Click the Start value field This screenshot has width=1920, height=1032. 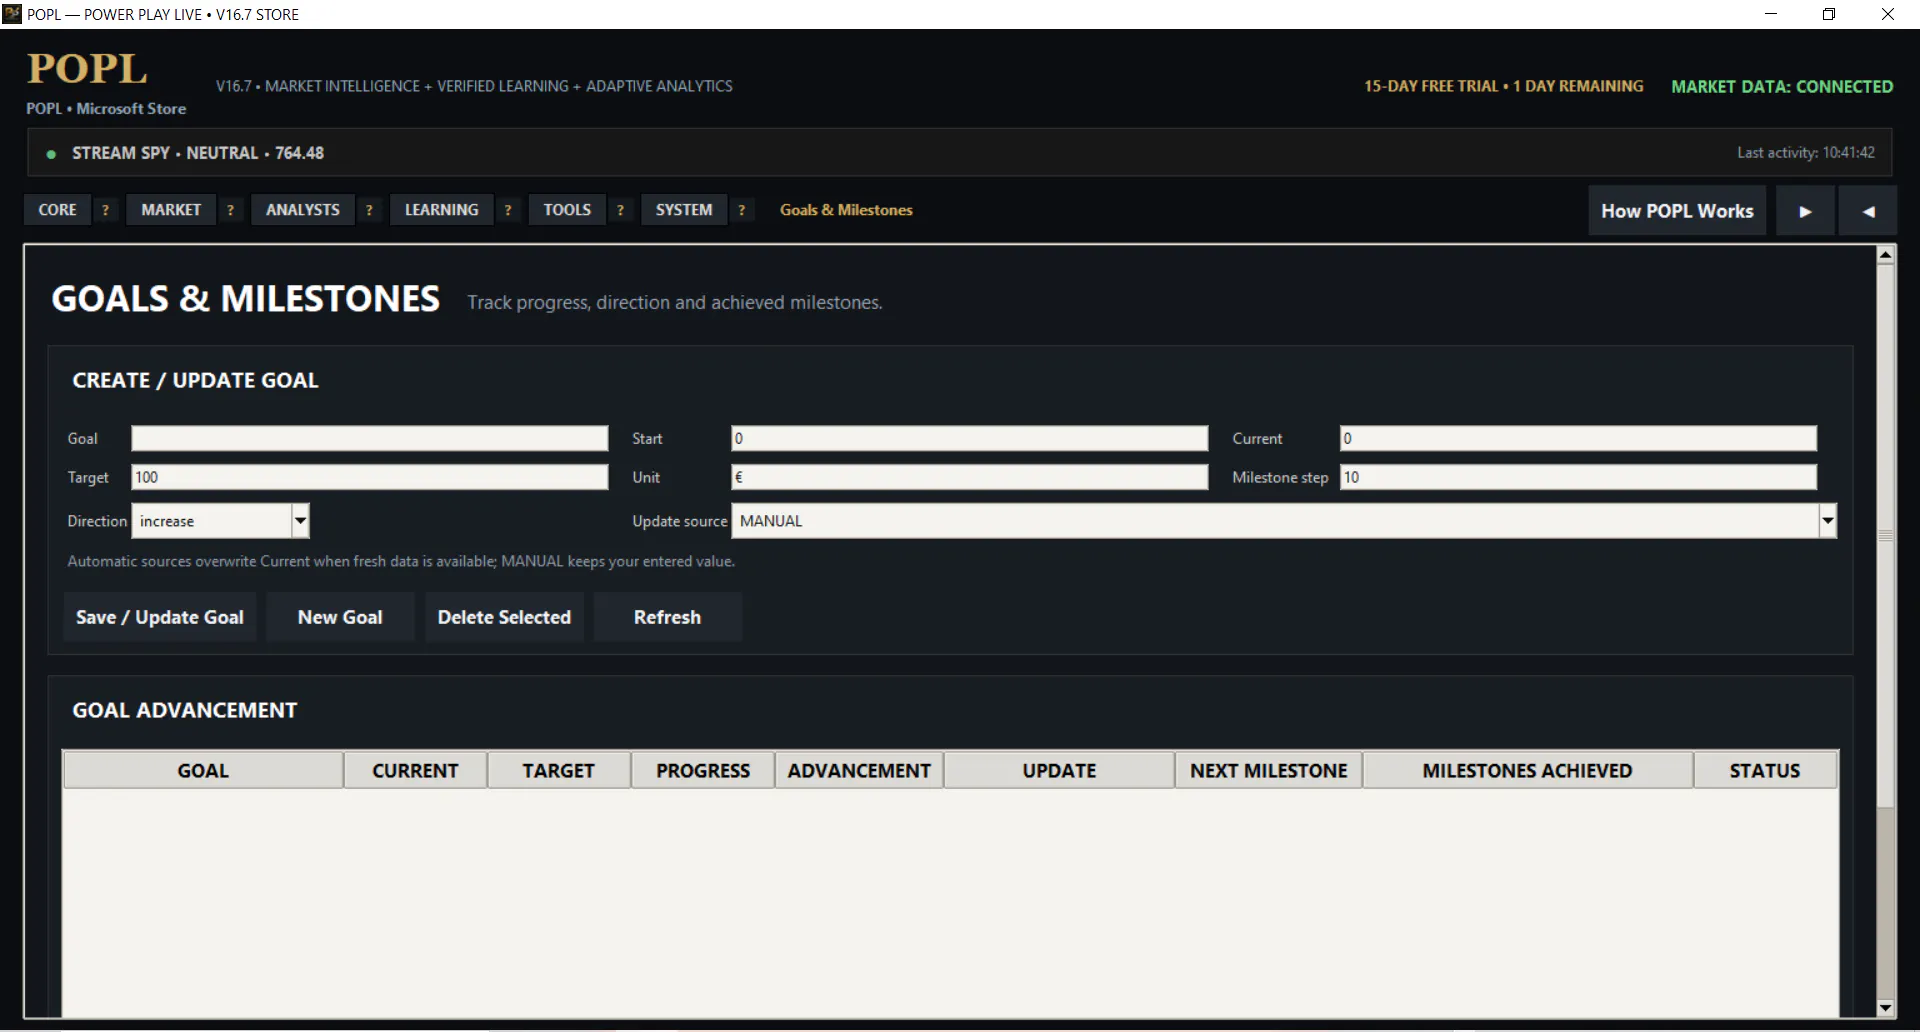tap(970, 439)
